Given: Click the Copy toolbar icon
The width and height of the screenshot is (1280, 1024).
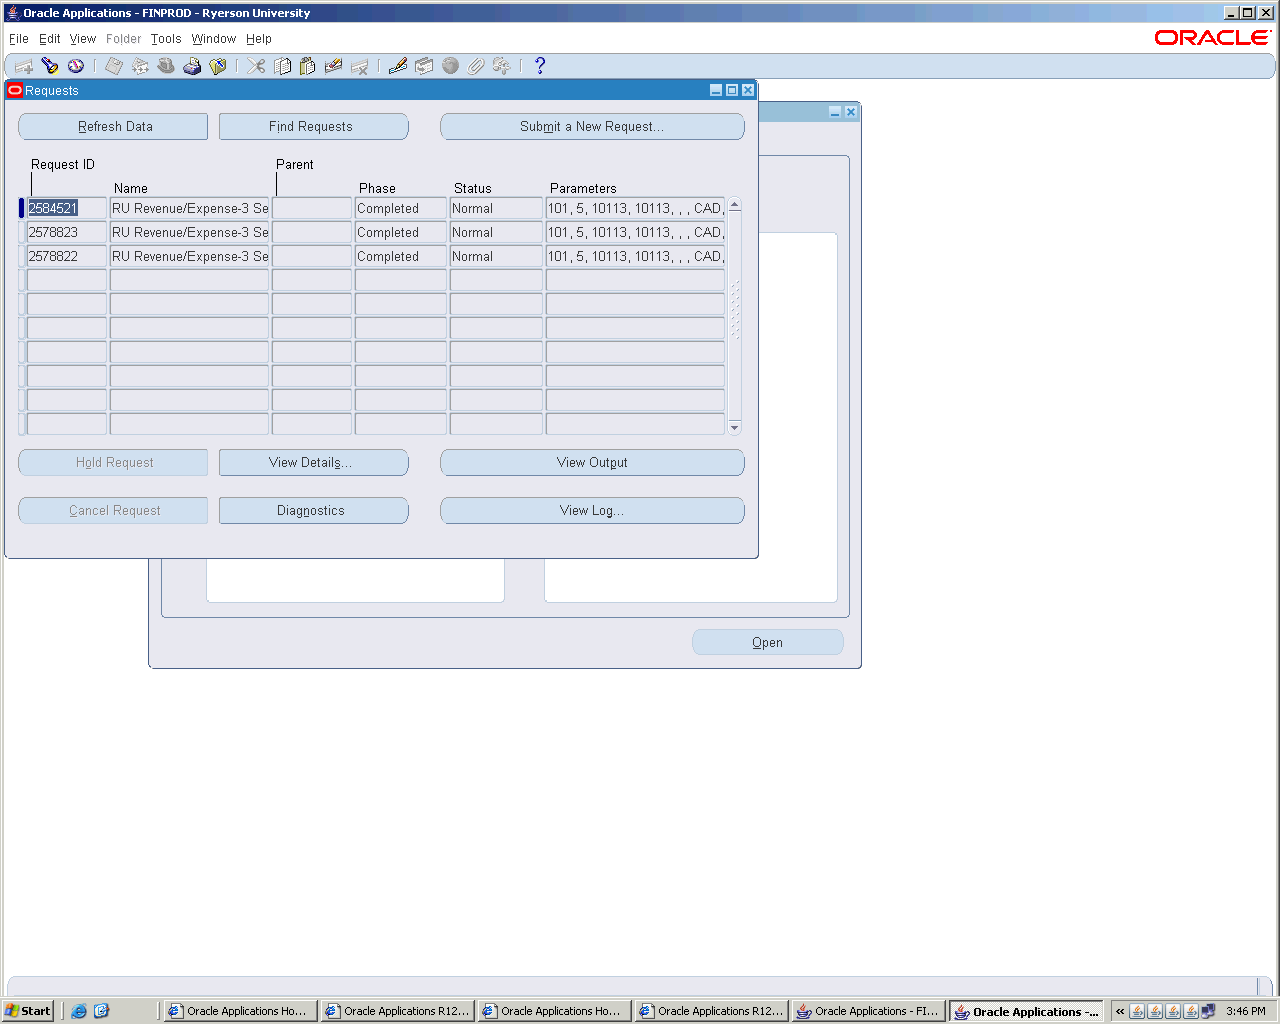Looking at the screenshot, I should [283, 66].
